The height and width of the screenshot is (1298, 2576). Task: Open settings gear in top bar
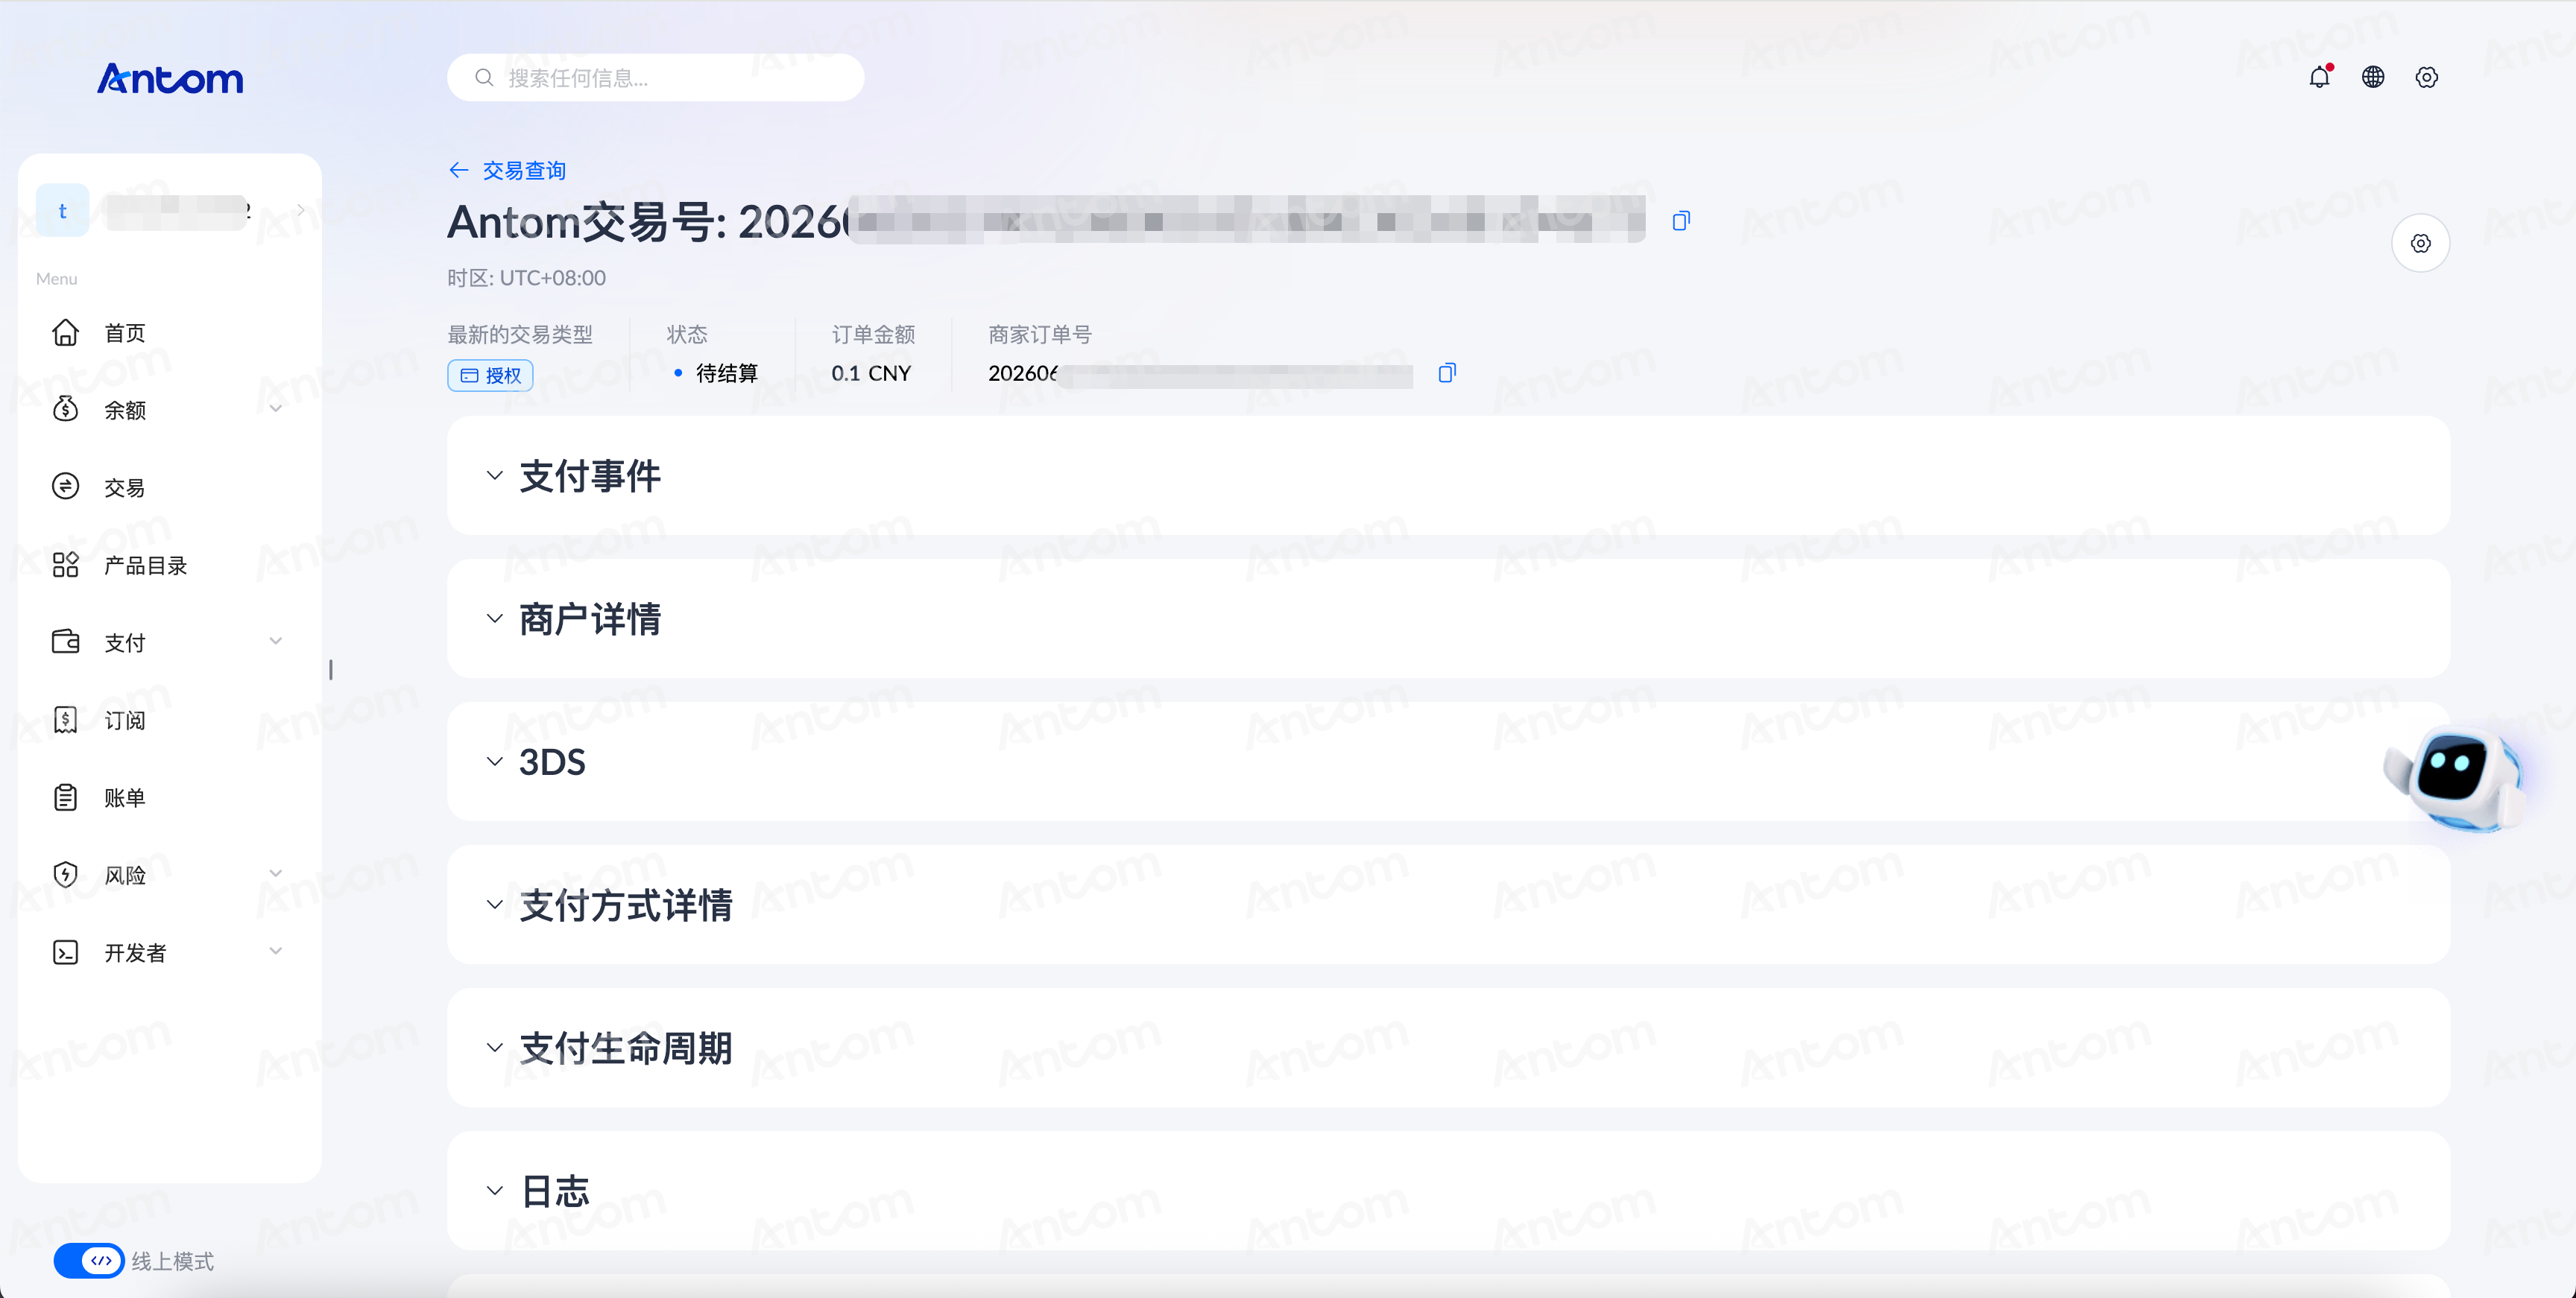tap(2427, 77)
